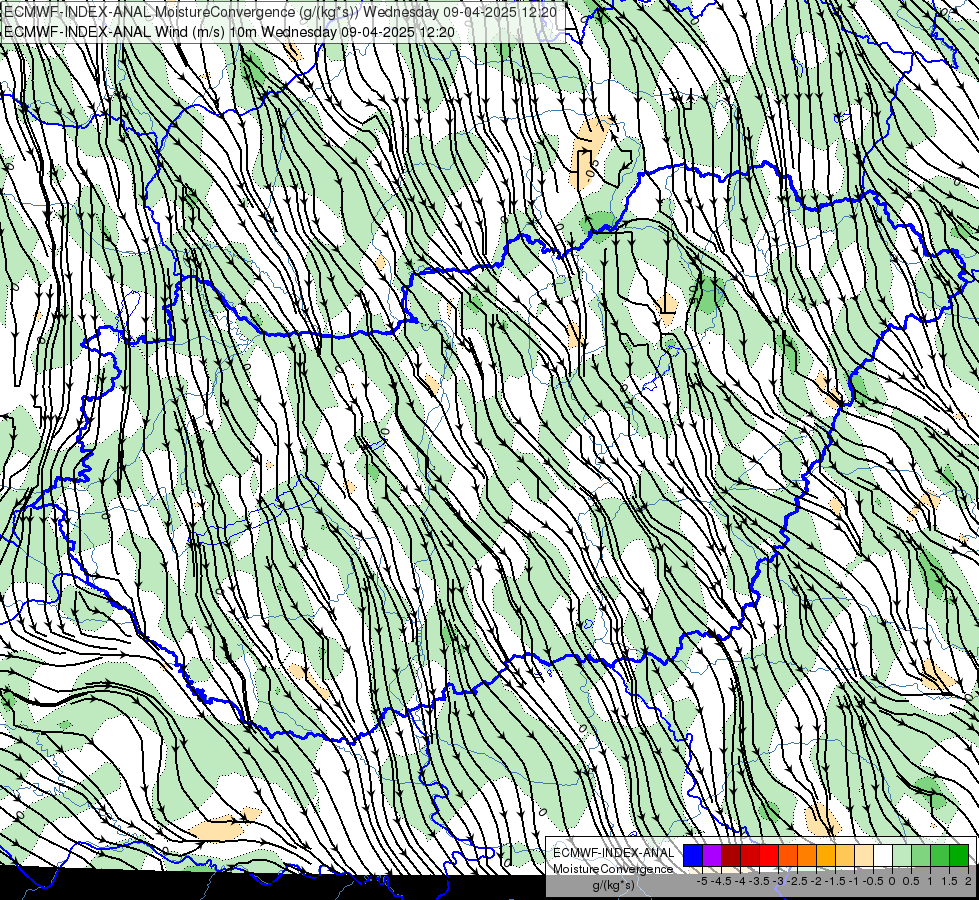This screenshot has height=900, width=979.
Task: Click the purple swatch in the legend
Action: (712, 855)
